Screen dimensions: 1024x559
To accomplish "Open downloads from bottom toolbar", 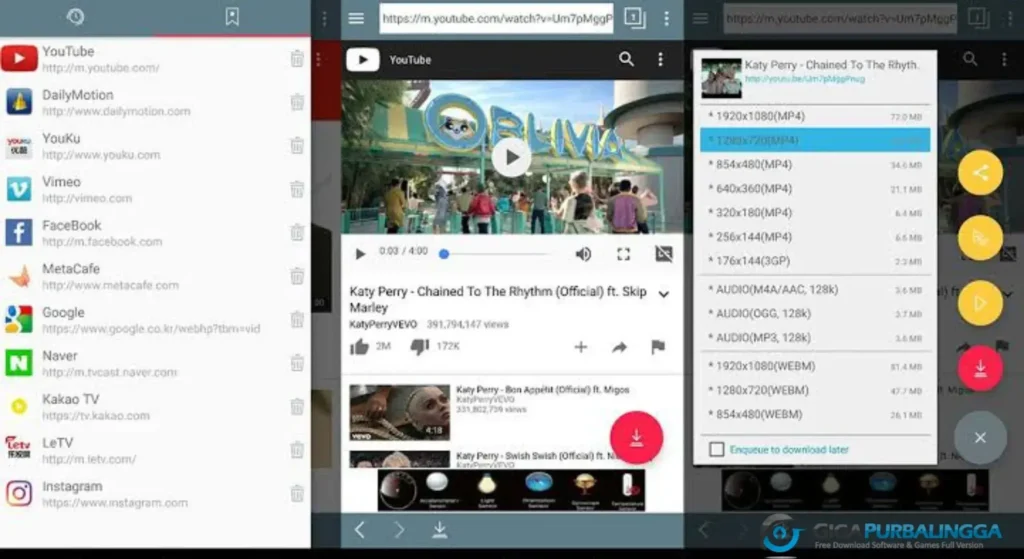I will pyautogui.click(x=440, y=530).
